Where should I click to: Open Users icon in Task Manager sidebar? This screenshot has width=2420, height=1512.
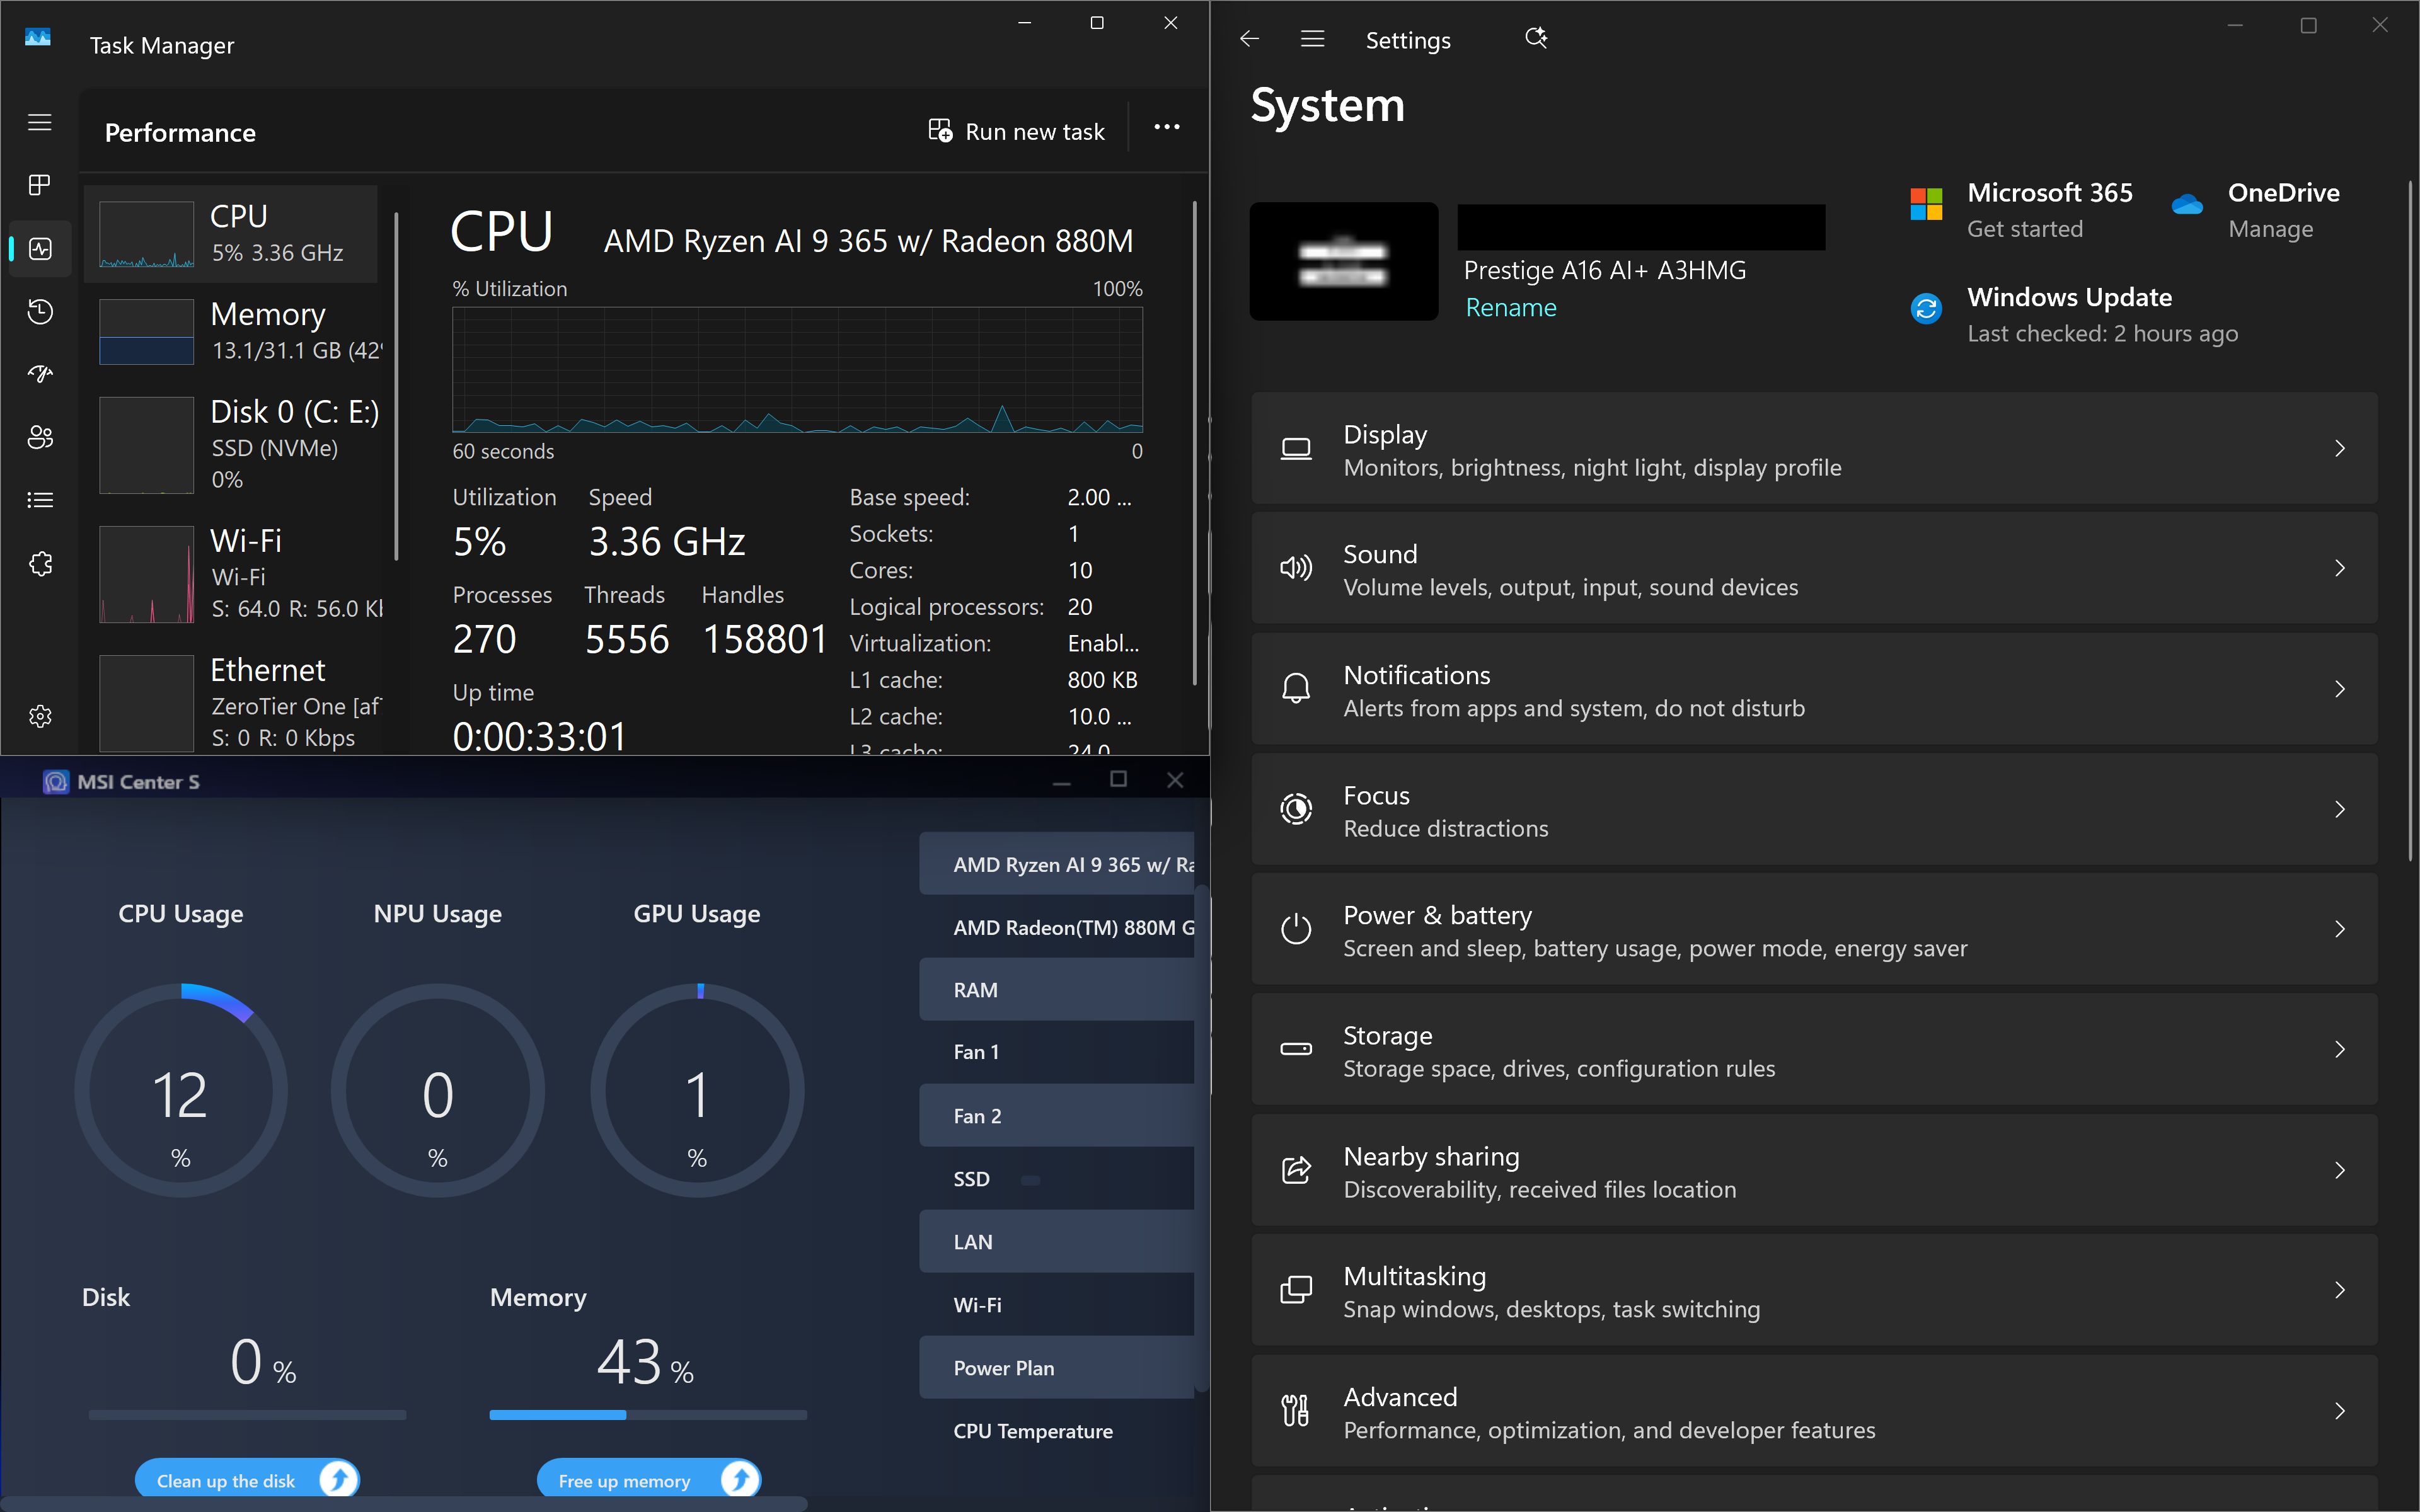(40, 437)
